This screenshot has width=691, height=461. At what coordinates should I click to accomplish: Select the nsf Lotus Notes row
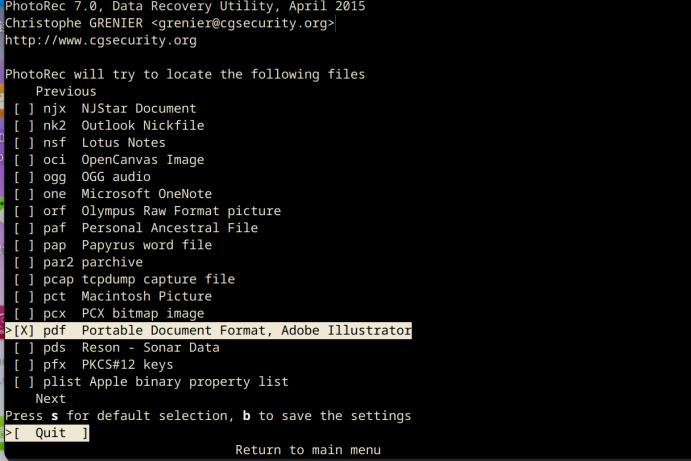(89, 143)
